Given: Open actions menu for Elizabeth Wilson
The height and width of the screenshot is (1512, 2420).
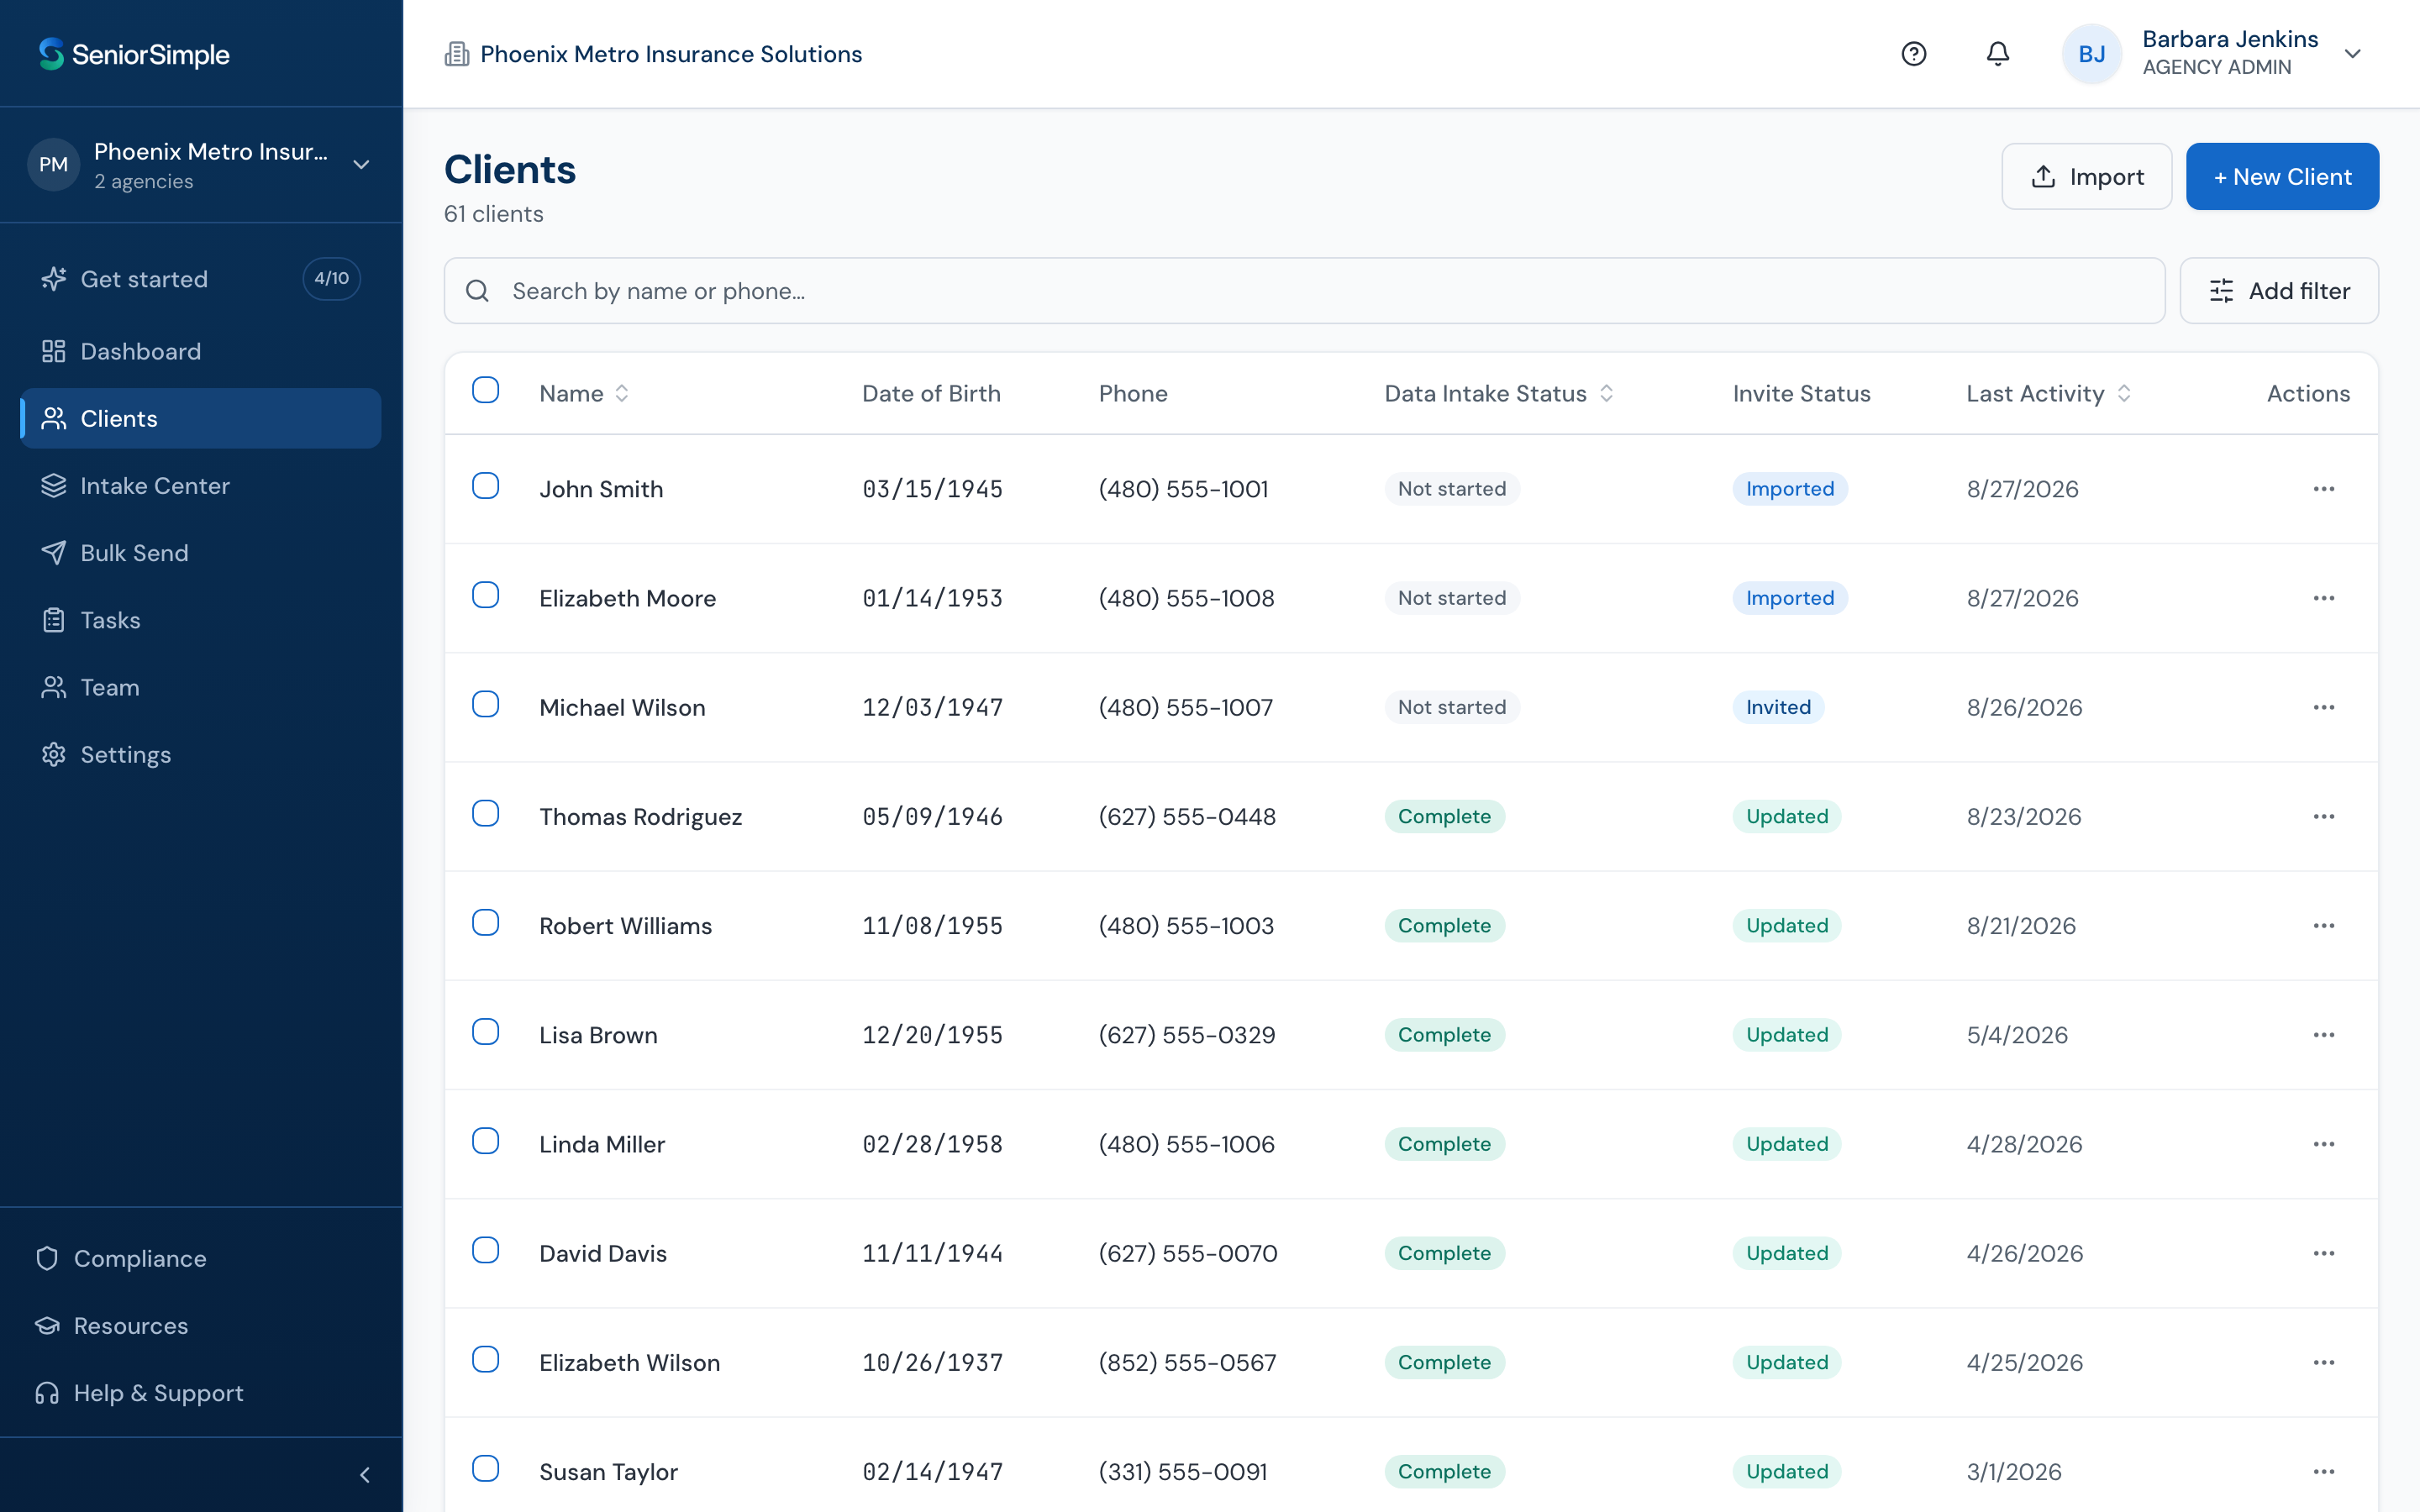Looking at the screenshot, I should pyautogui.click(x=2323, y=1362).
